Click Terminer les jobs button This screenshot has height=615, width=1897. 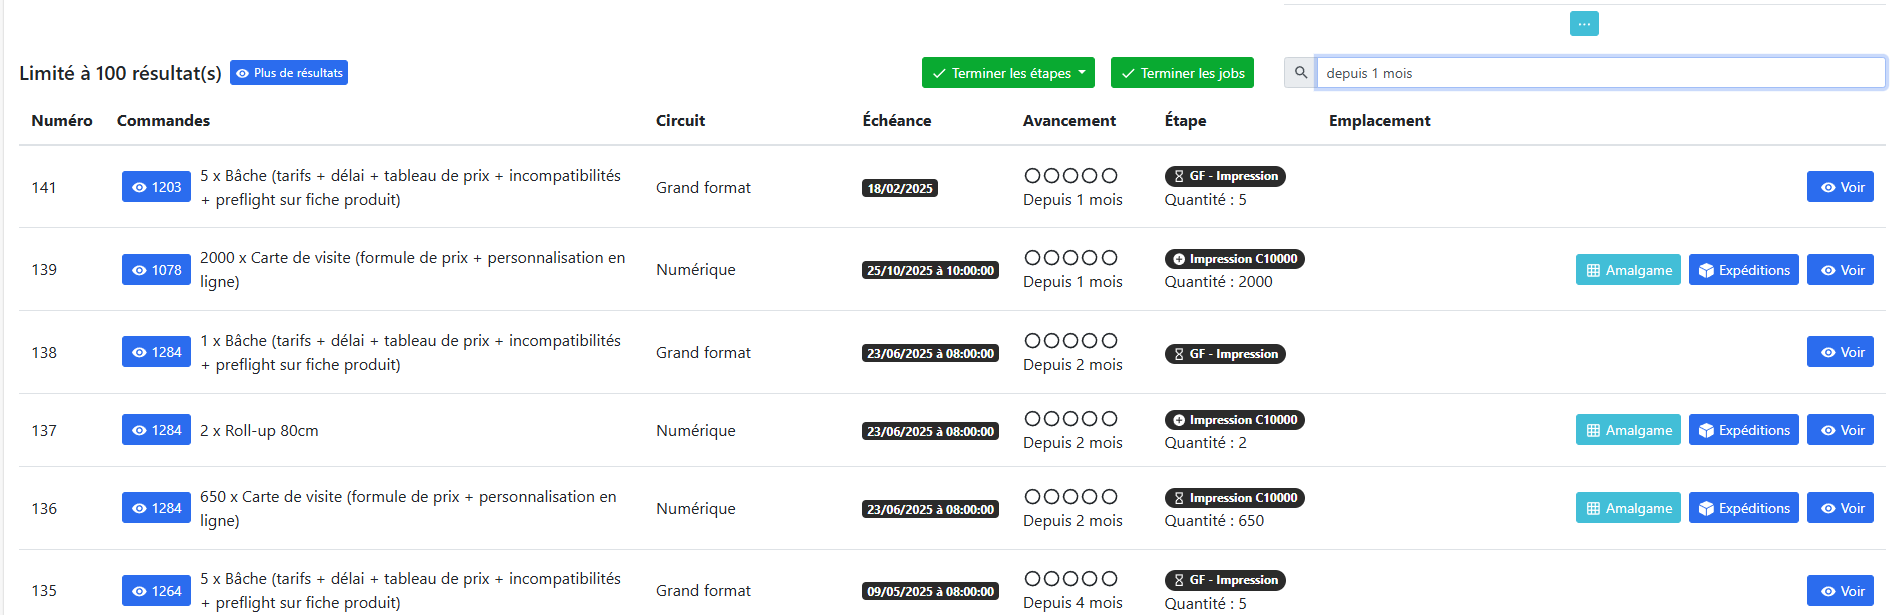[1182, 73]
